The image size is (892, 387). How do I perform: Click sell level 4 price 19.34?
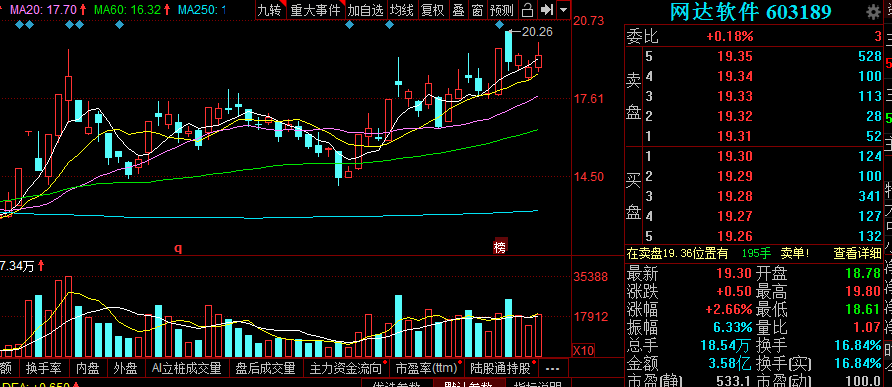pos(734,76)
